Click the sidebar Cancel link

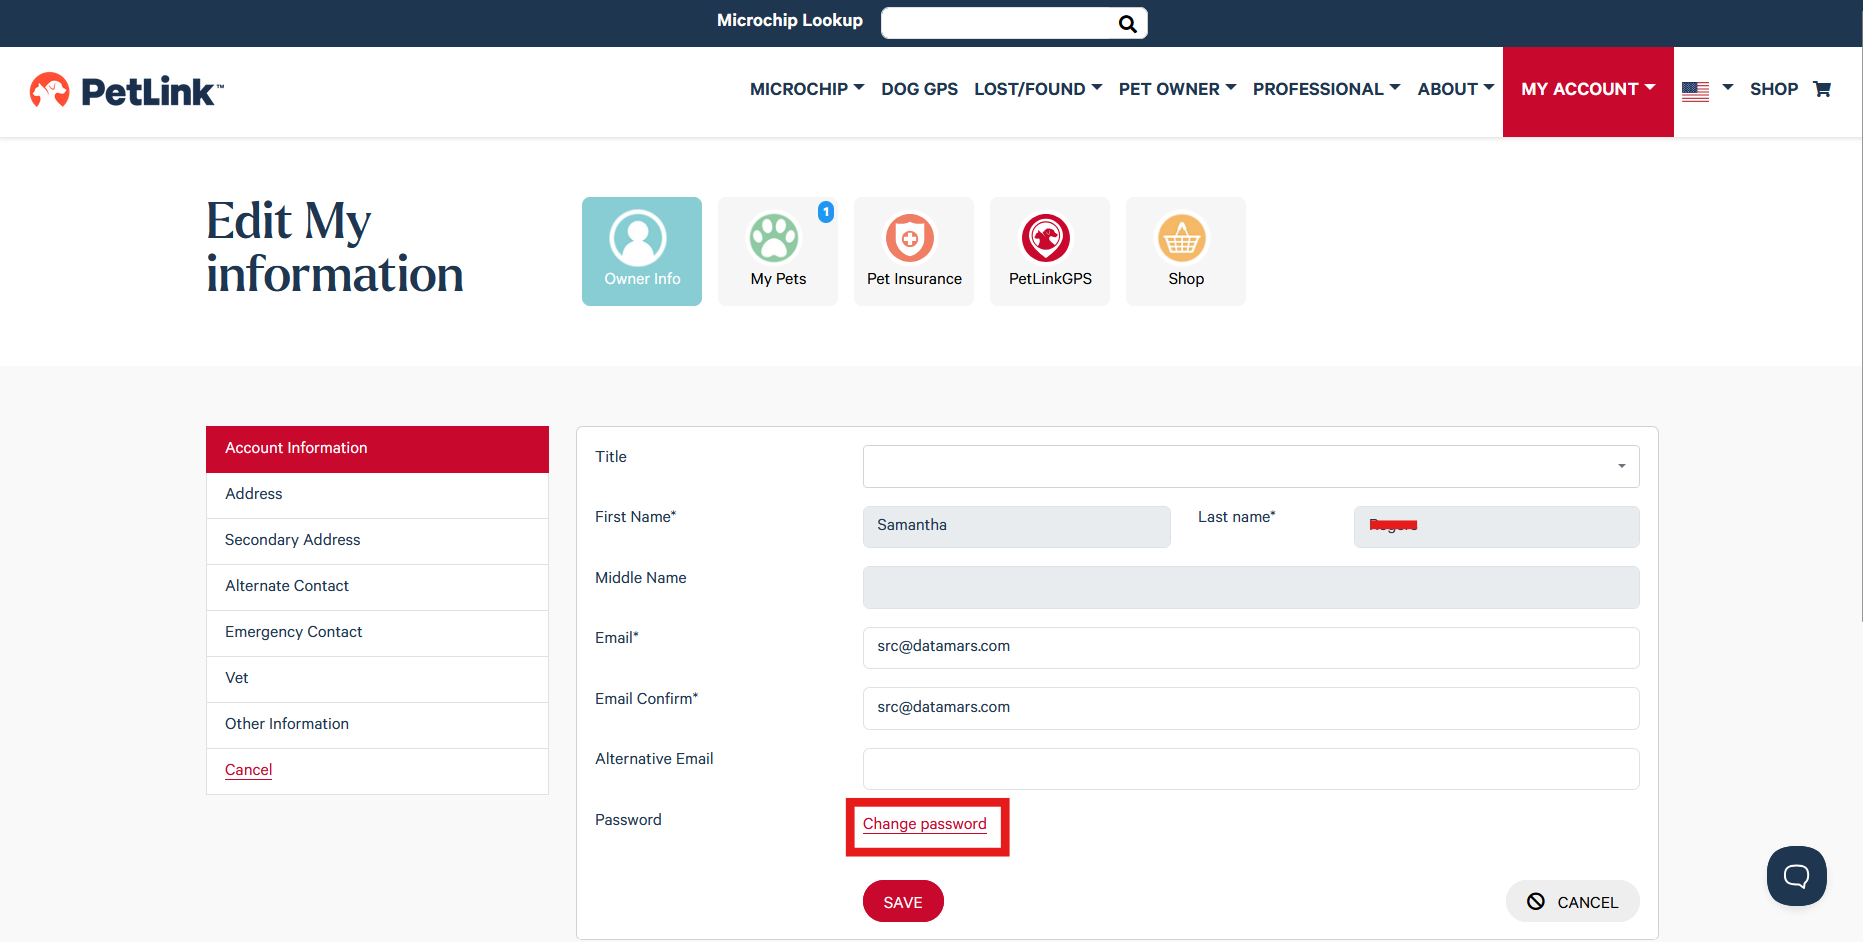point(248,770)
